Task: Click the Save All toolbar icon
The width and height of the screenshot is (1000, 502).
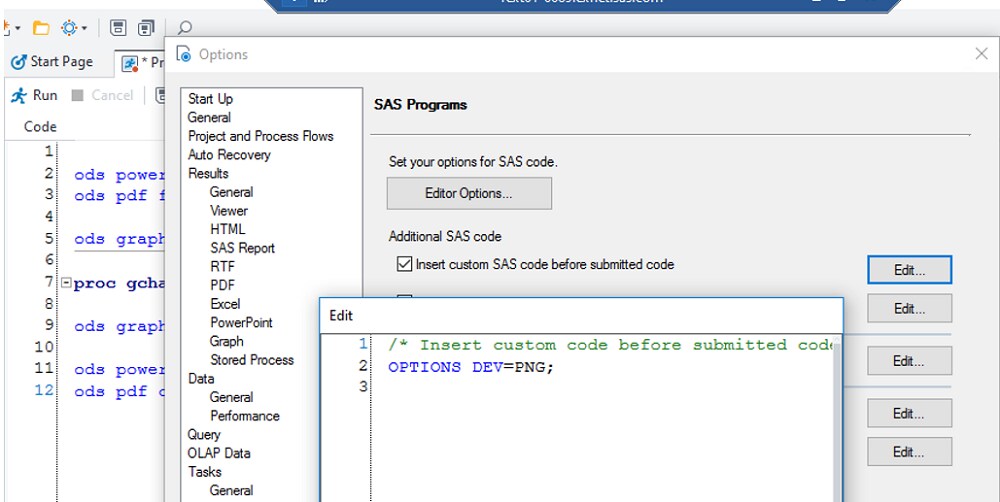Action: tap(146, 28)
